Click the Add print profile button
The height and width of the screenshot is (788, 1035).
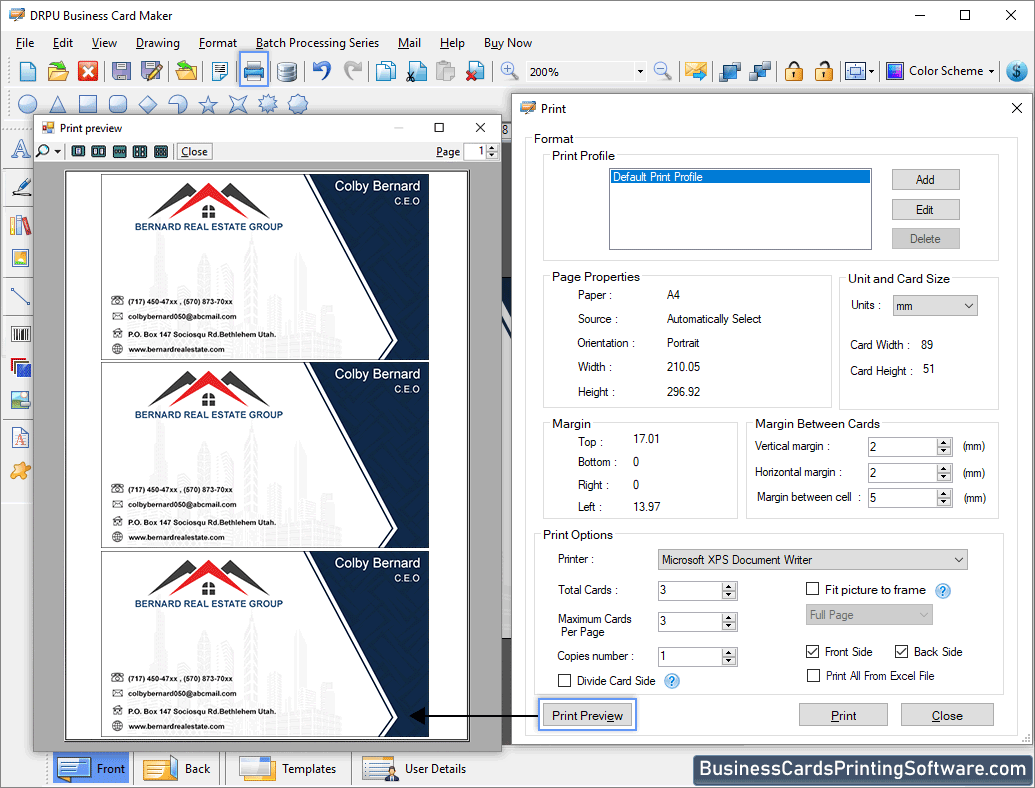925,180
